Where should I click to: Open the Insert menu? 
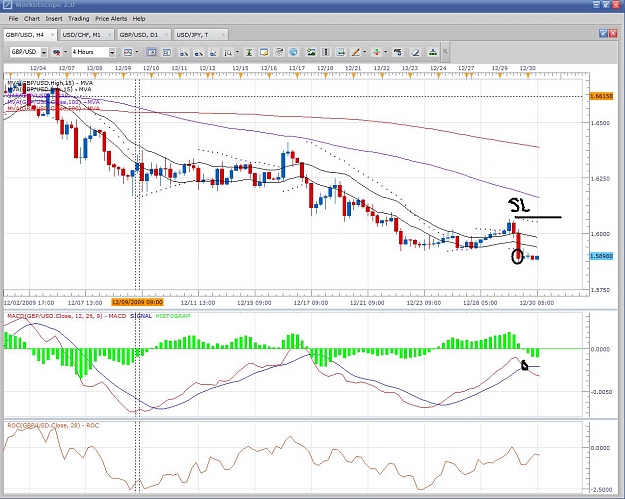54,19
